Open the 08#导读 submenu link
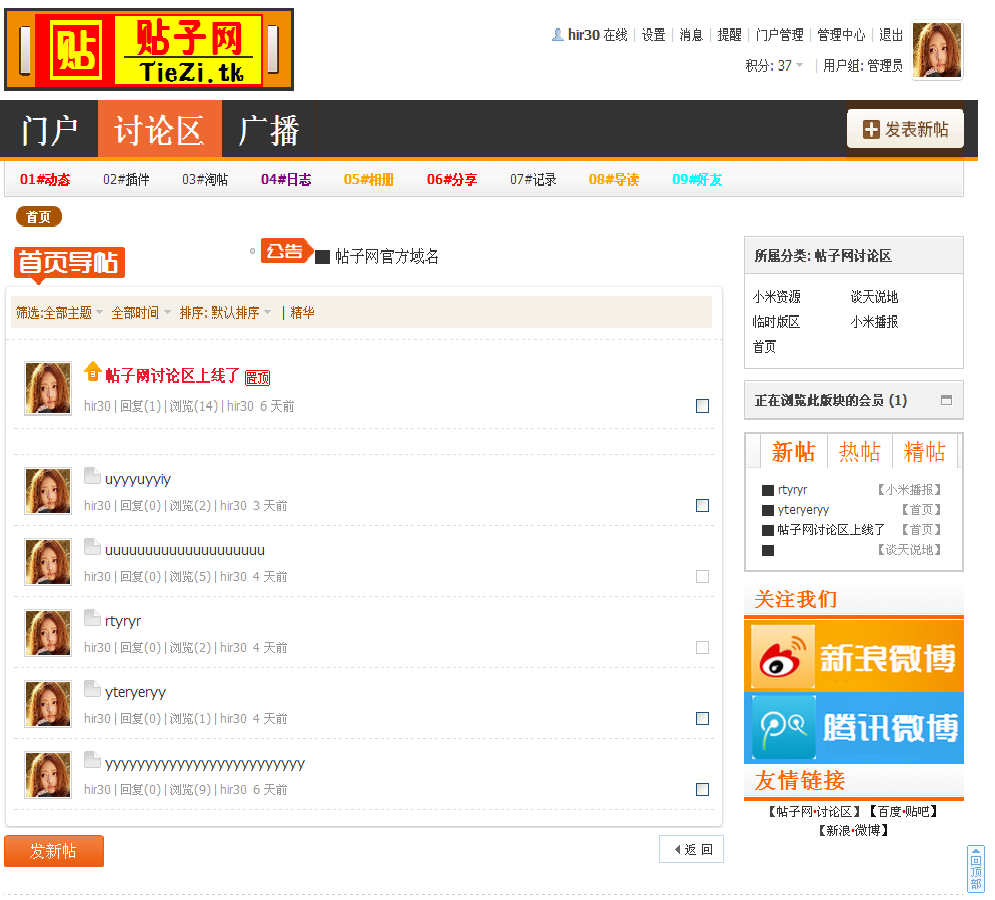Image resolution: width=995 pixels, height=900 pixels. [x=614, y=180]
